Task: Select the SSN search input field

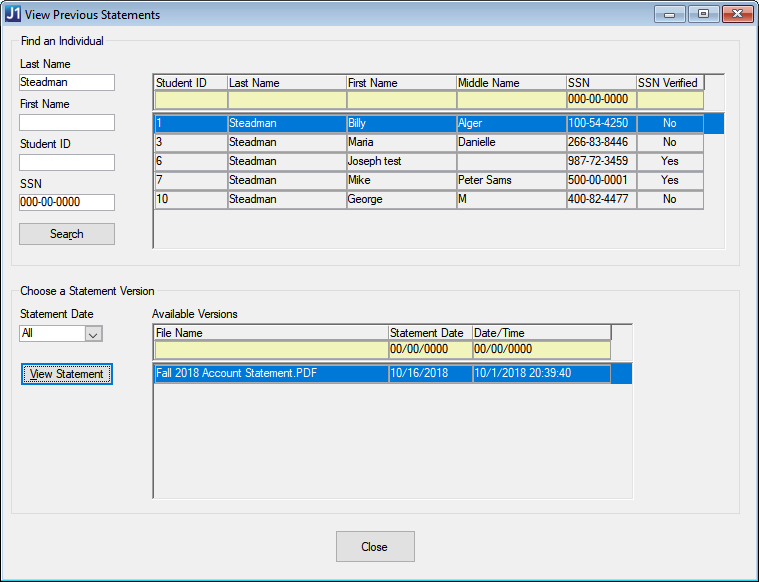Action: coord(67,203)
